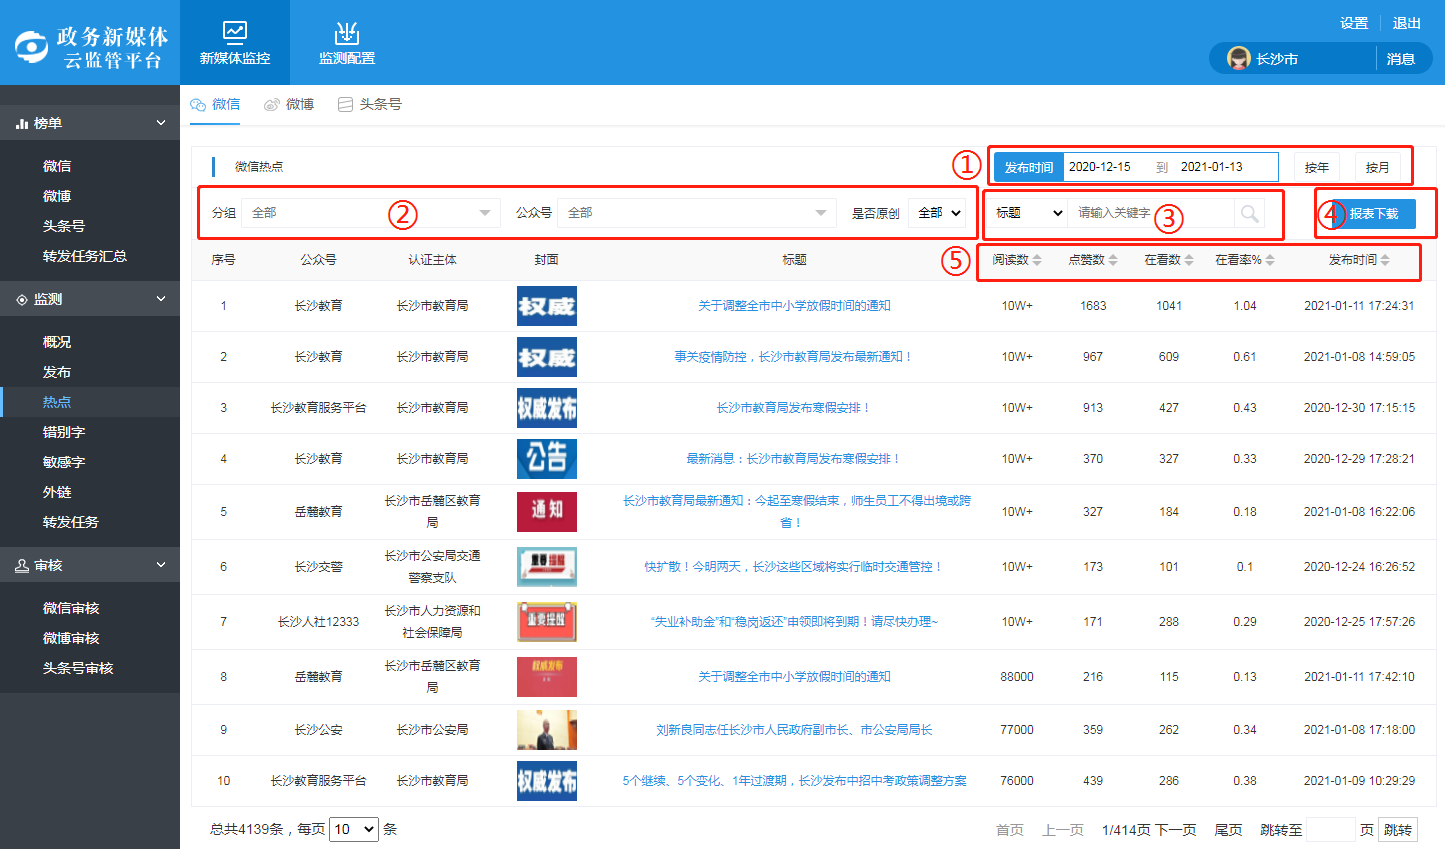Click the 长沙市 user avatar
The height and width of the screenshot is (849, 1445).
click(1239, 59)
